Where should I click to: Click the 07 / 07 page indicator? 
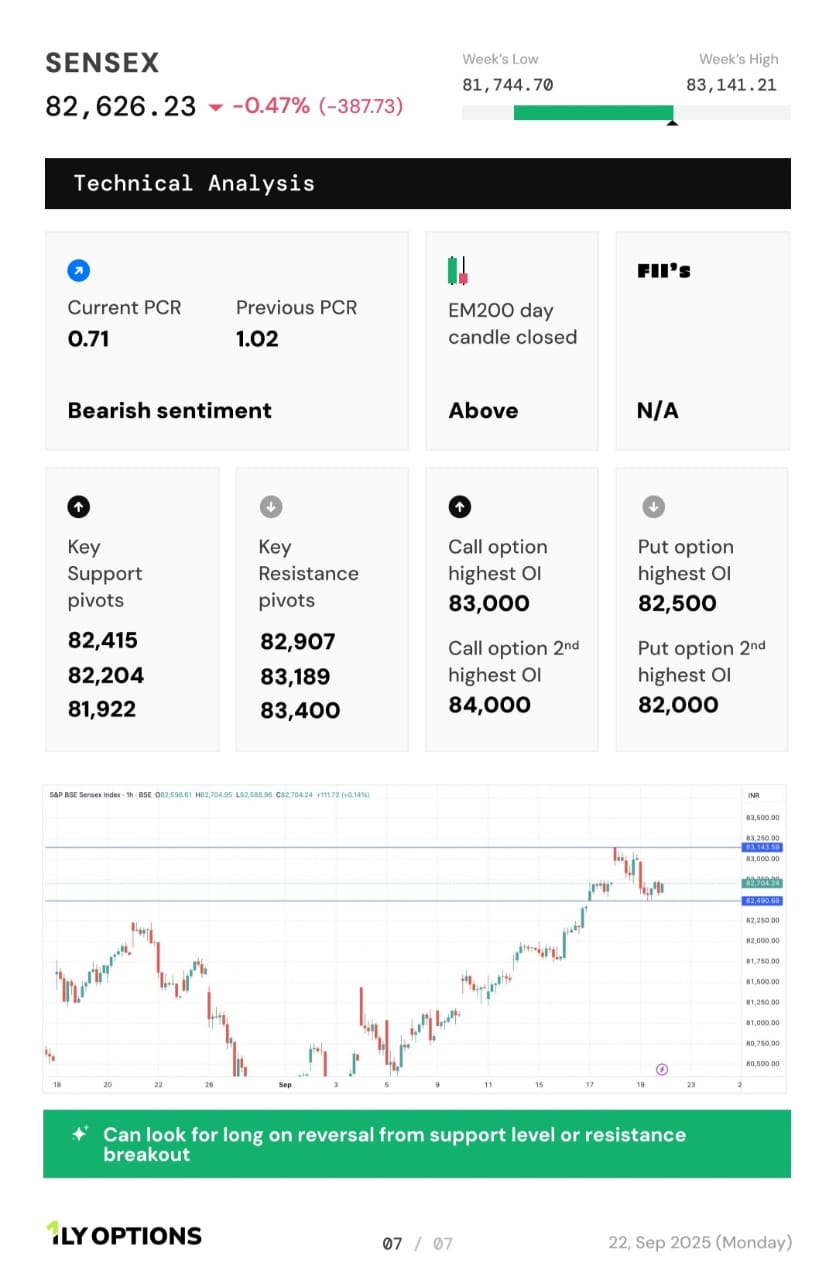point(417,1243)
